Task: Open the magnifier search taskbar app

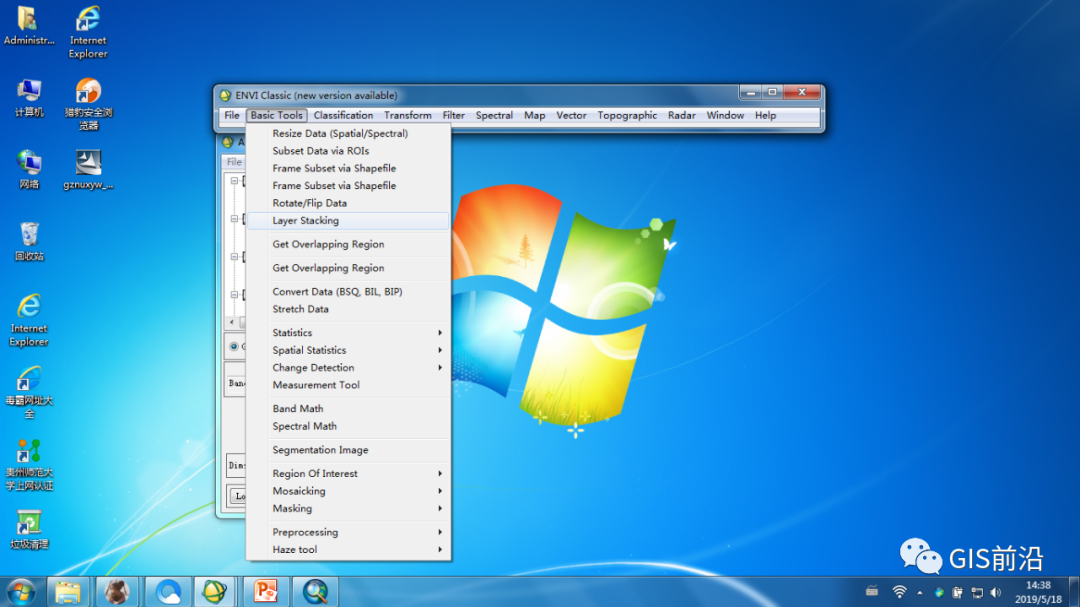Action: [x=315, y=592]
